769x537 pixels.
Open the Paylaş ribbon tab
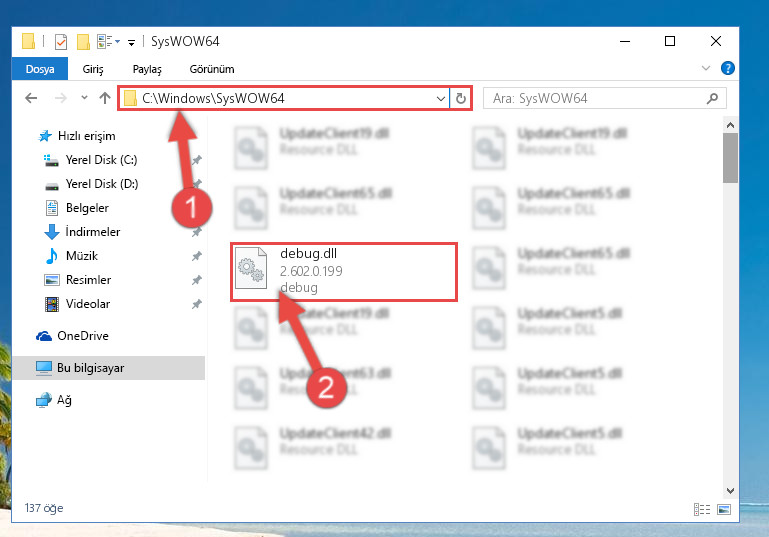point(147,69)
